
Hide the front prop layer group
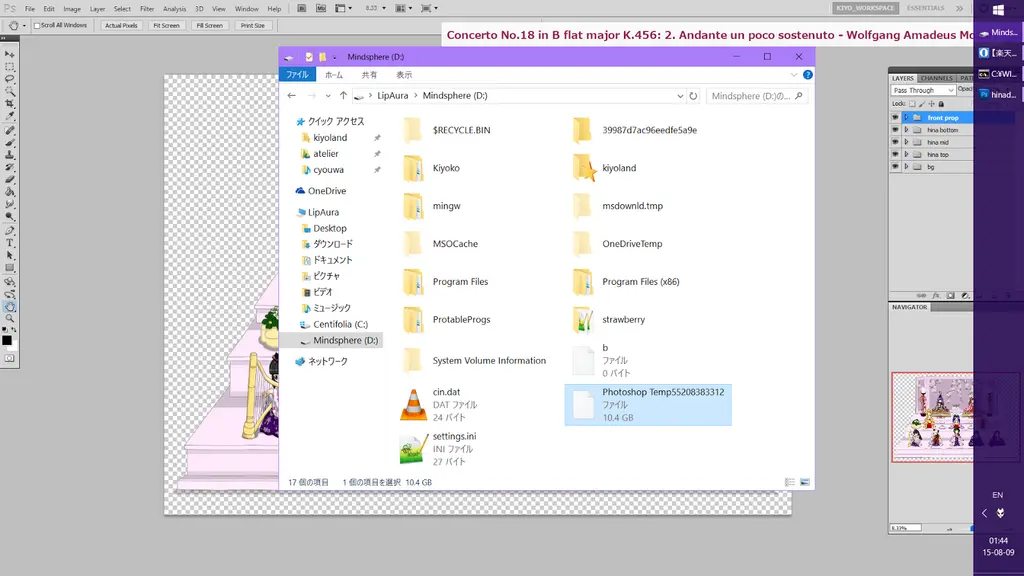pos(895,118)
